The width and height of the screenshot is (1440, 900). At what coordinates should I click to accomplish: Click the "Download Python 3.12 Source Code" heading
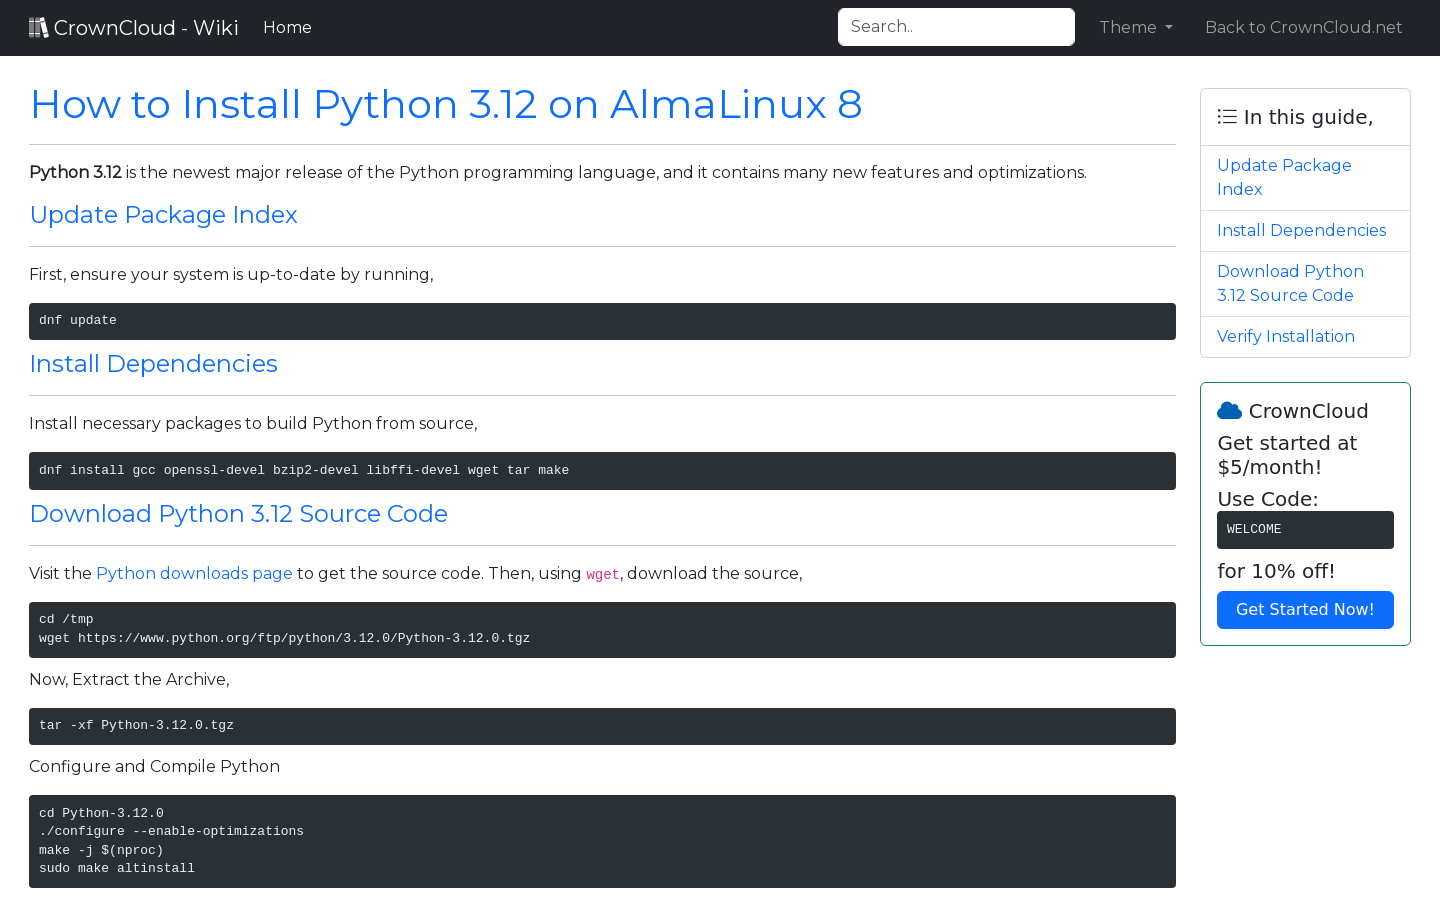coord(238,514)
